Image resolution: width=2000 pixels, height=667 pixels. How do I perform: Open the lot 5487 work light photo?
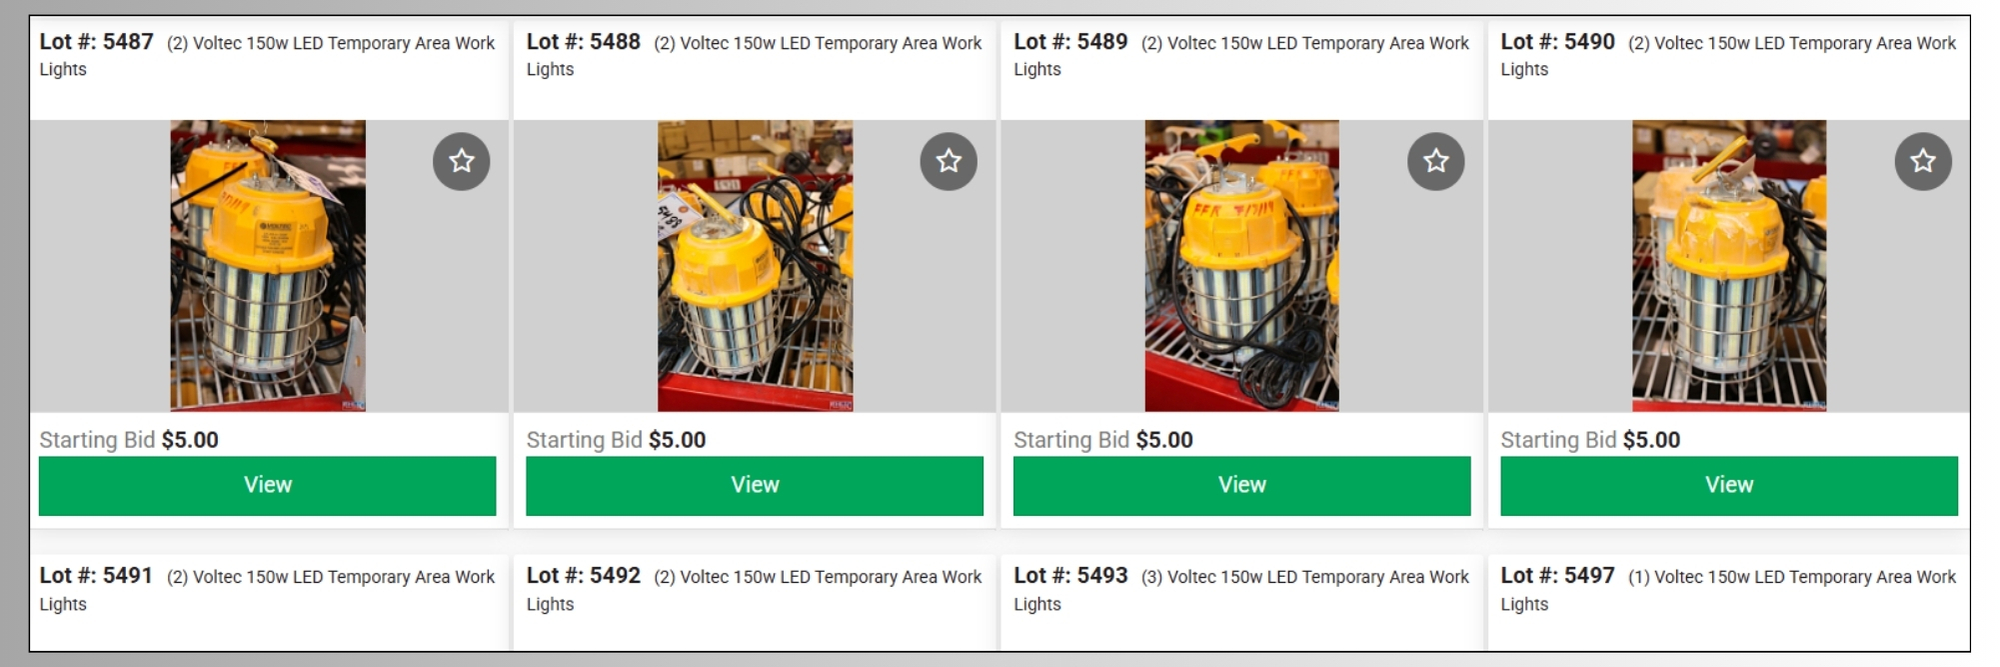point(268,266)
